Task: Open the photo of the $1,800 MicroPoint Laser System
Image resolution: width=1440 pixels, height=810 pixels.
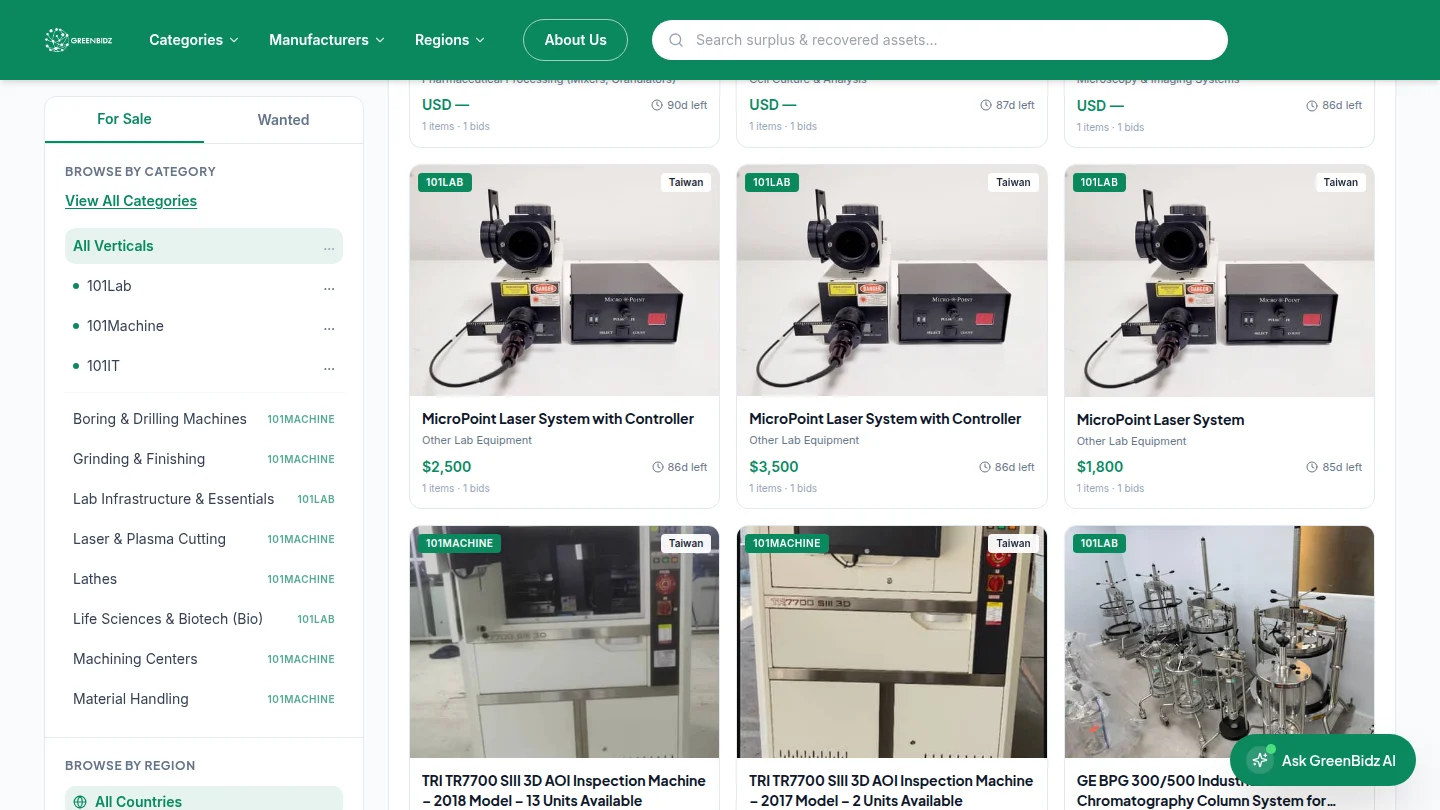Action: point(1219,281)
